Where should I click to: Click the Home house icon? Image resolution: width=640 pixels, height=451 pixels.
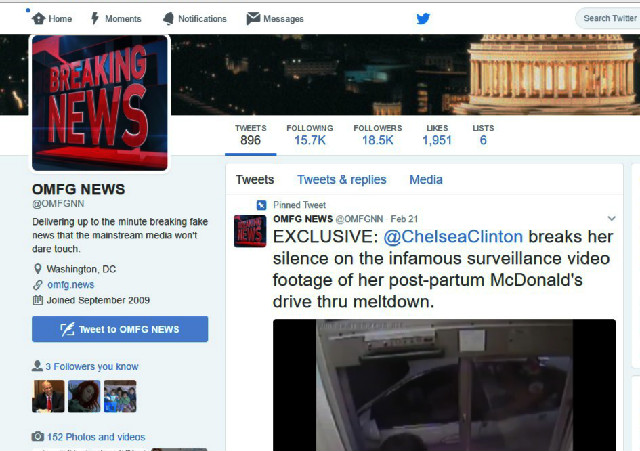coord(39,18)
